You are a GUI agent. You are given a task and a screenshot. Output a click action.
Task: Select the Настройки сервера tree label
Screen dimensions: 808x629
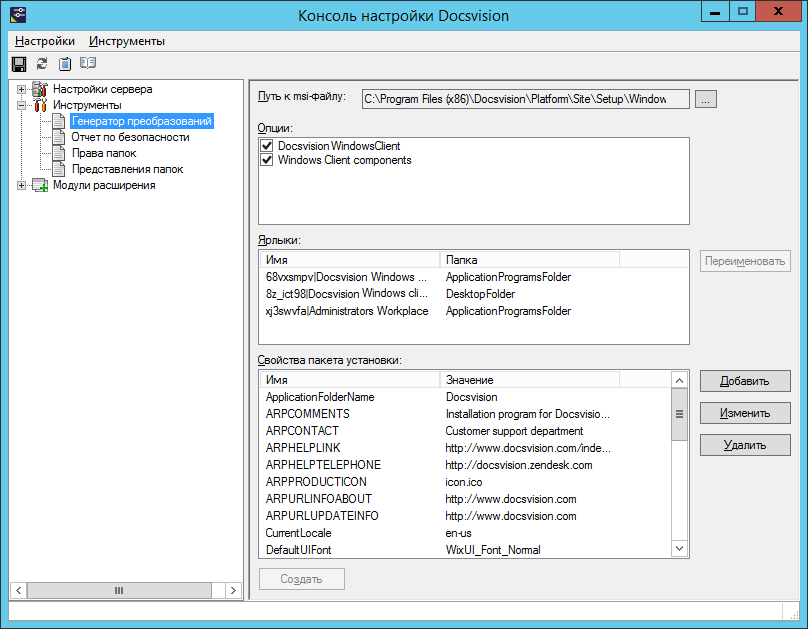click(103, 89)
